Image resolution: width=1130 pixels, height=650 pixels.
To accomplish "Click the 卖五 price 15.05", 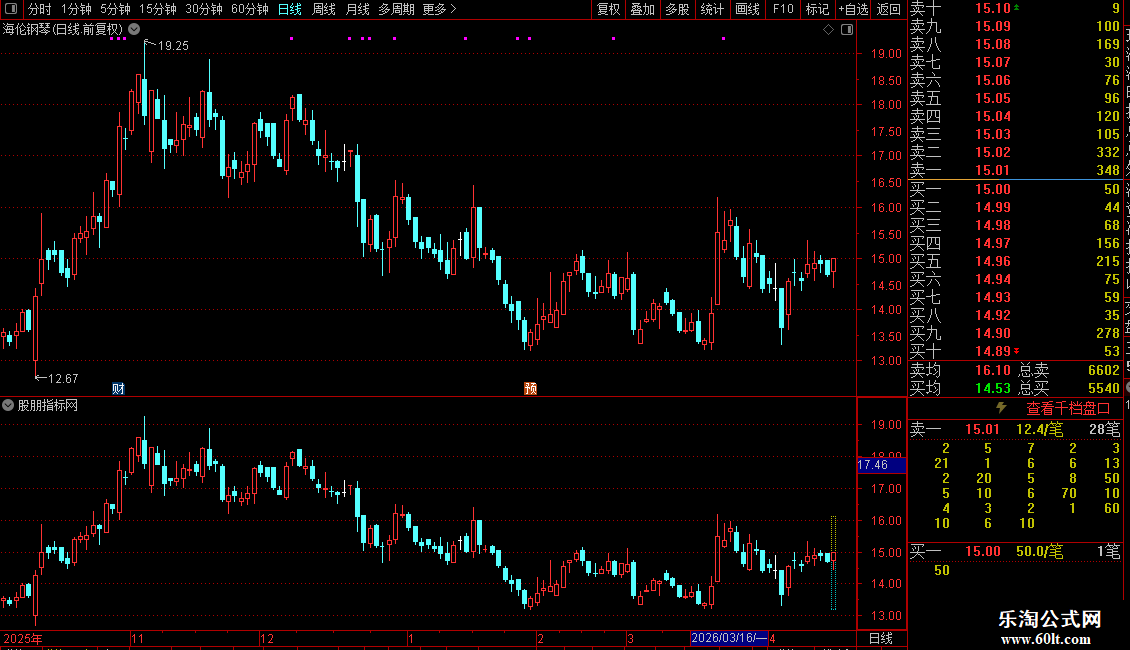I will tap(992, 98).
